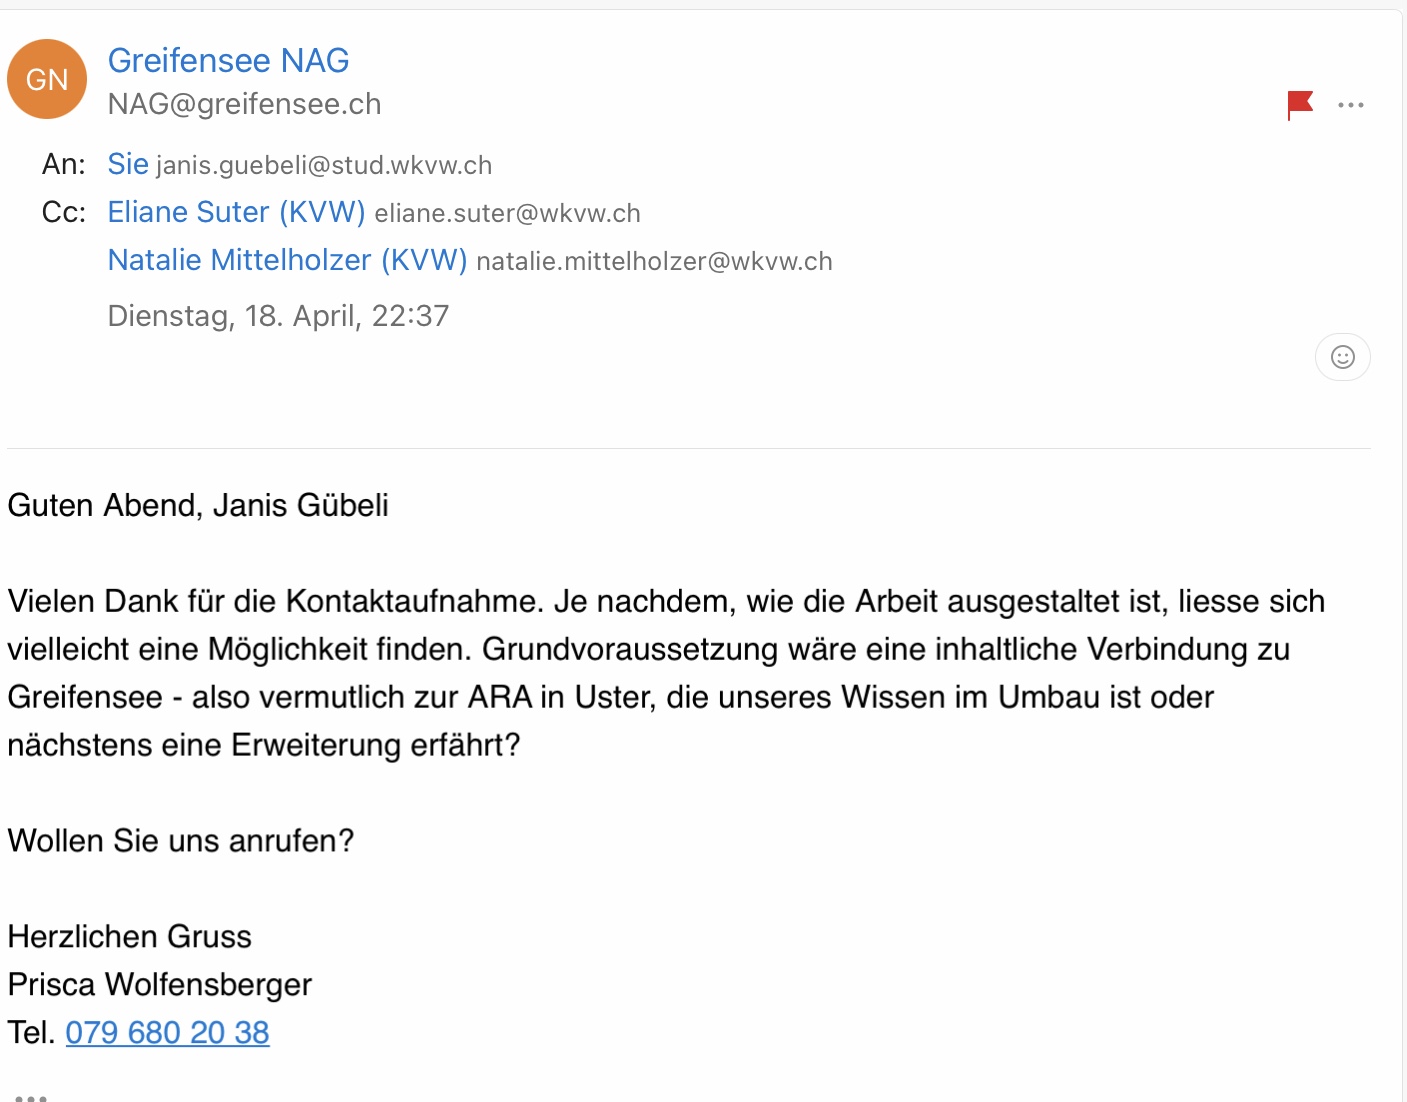Click the address janis.guebeli@stud.wkvw.ch
Viewport: 1407px width, 1102px height.
[x=324, y=165]
